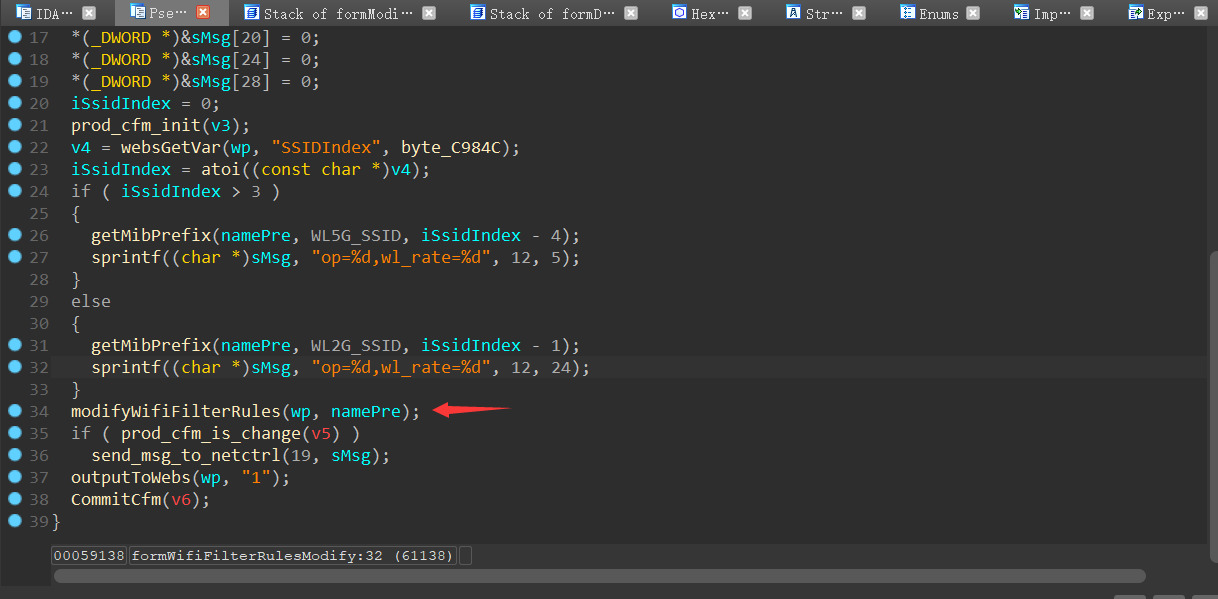Viewport: 1218px width, 599px height.
Task: Click variable v3 on line 21
Action: (x=221, y=125)
